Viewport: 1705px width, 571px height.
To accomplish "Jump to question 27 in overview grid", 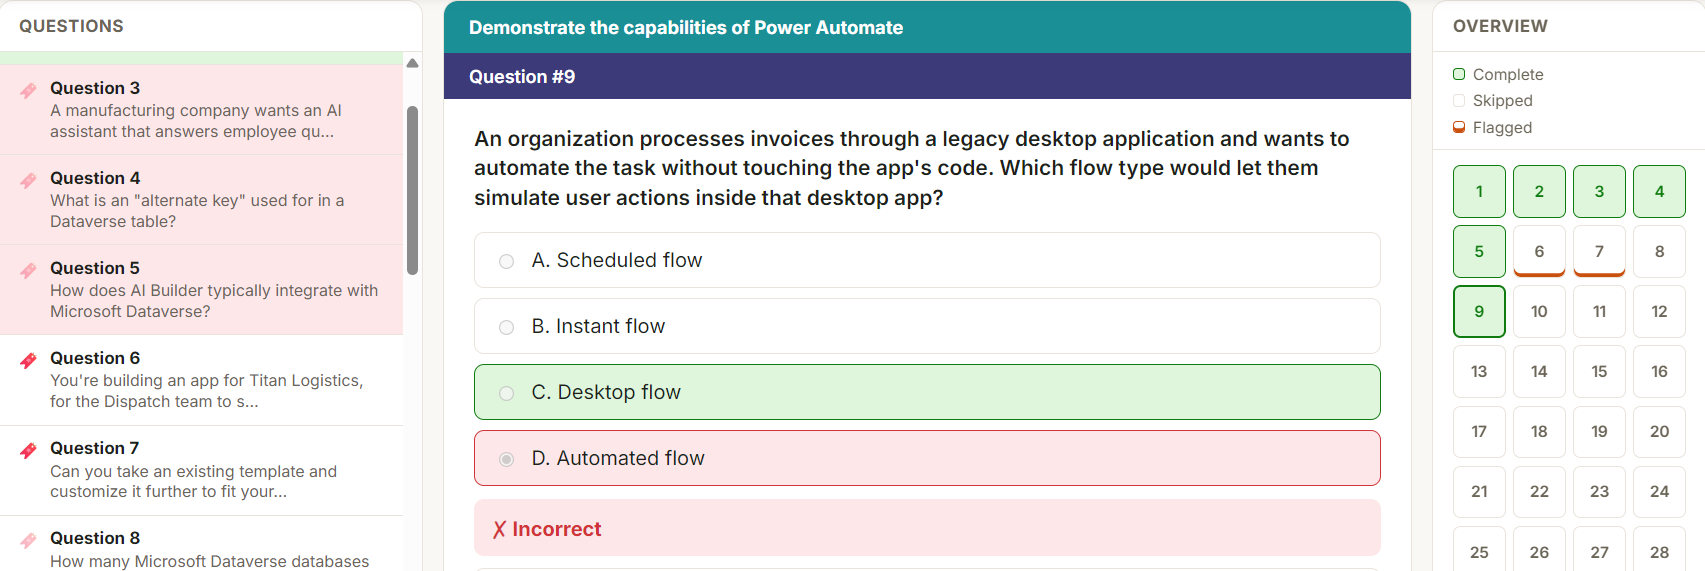I will tap(1599, 548).
